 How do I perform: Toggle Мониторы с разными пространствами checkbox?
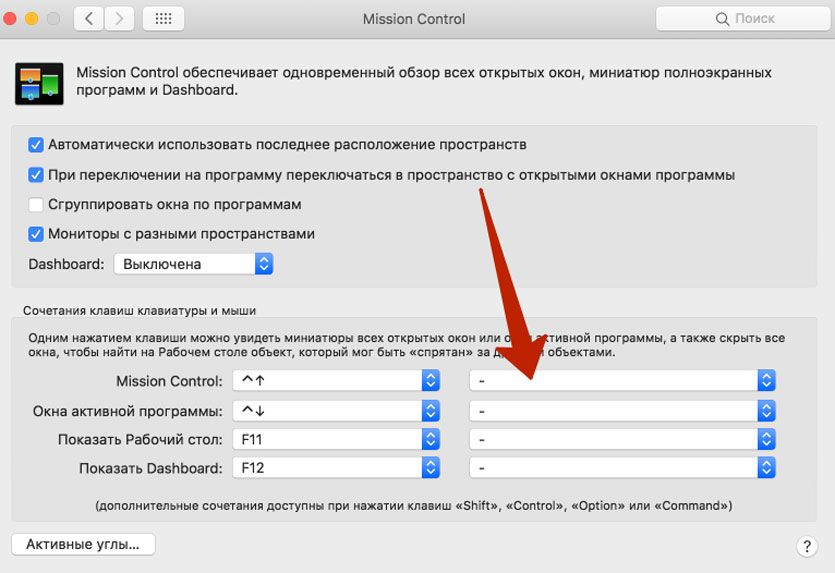point(36,234)
